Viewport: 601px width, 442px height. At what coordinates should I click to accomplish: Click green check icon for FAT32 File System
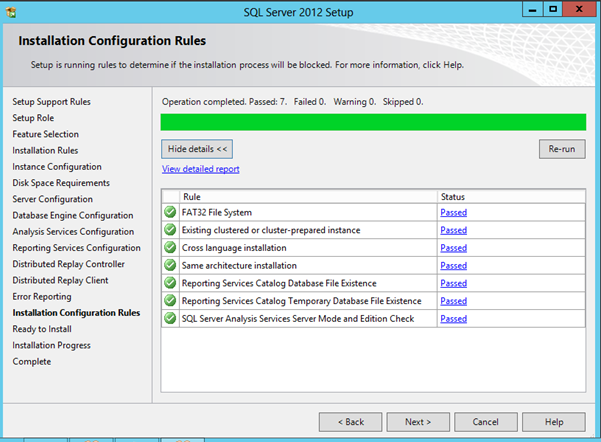click(170, 212)
